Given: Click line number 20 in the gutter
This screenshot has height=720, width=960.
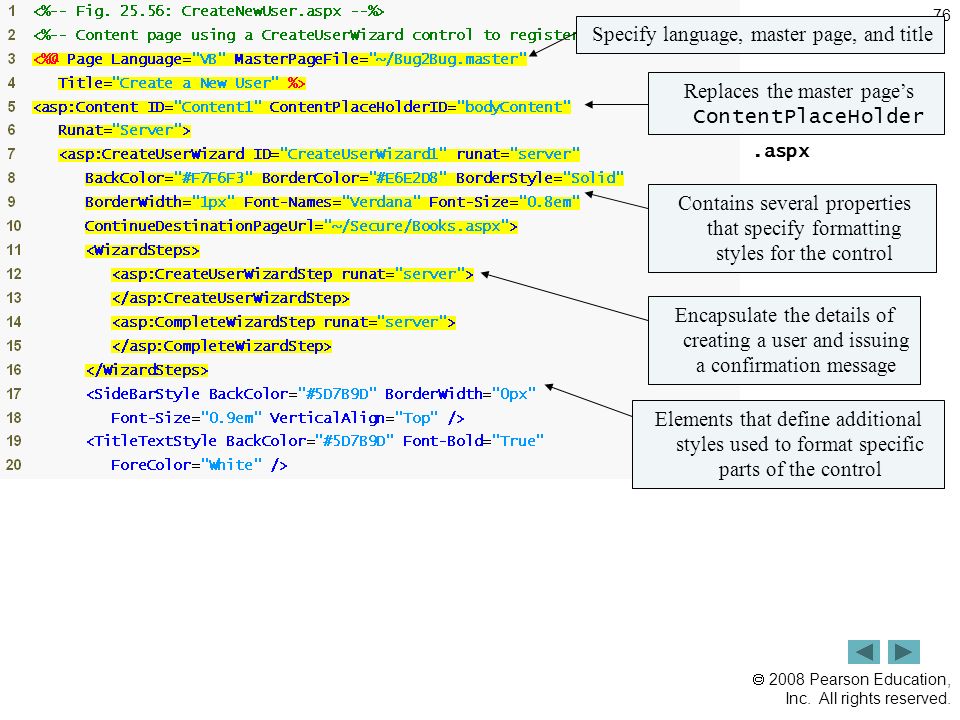Looking at the screenshot, I should coord(13,465).
